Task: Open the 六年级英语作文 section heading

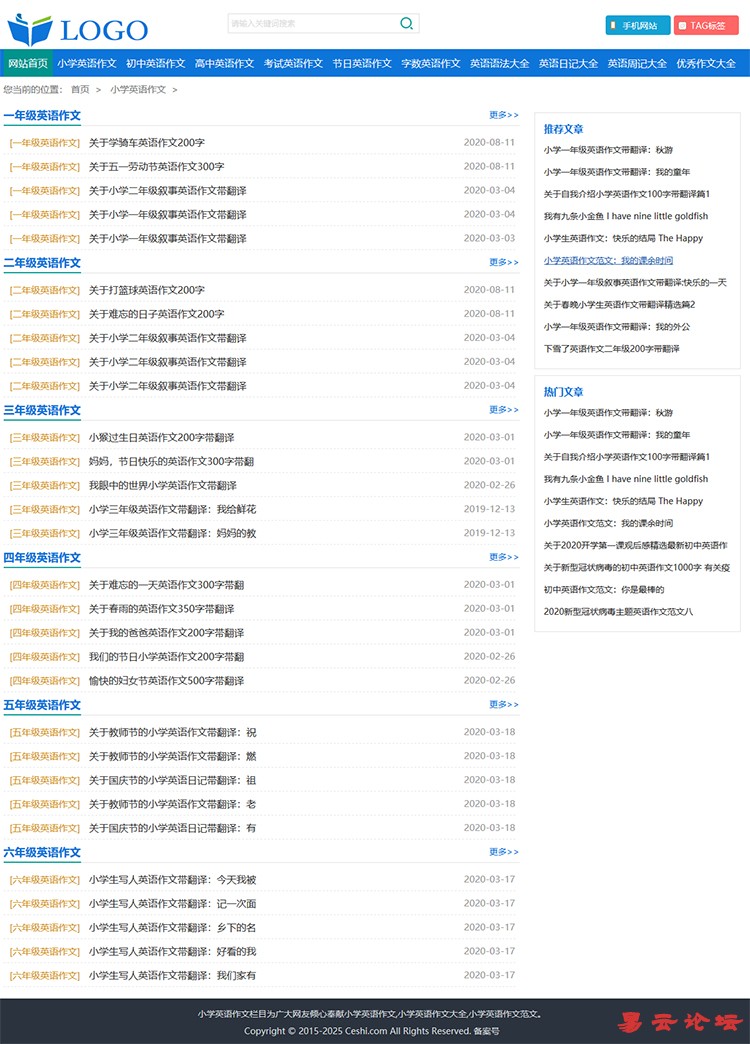Action: click(42, 852)
